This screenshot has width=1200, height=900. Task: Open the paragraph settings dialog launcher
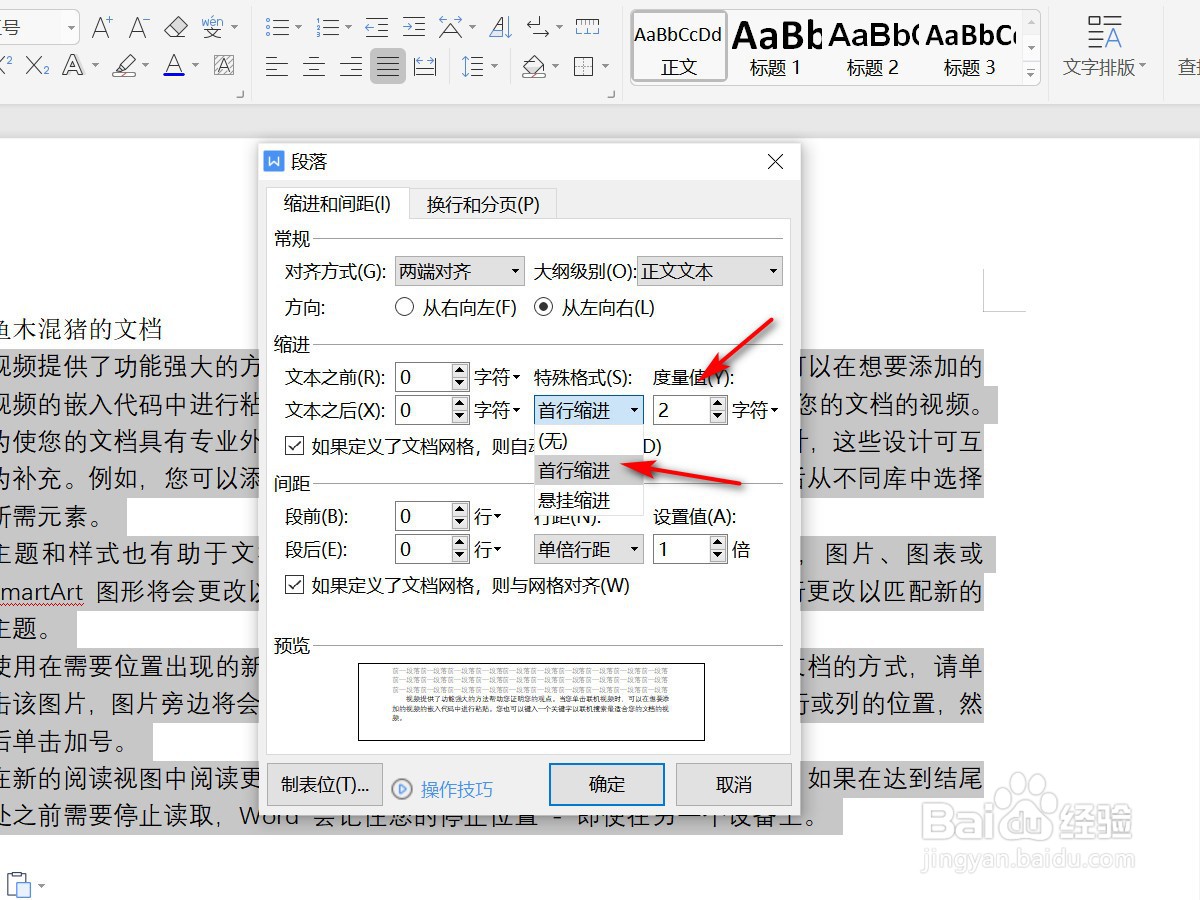click(x=613, y=95)
